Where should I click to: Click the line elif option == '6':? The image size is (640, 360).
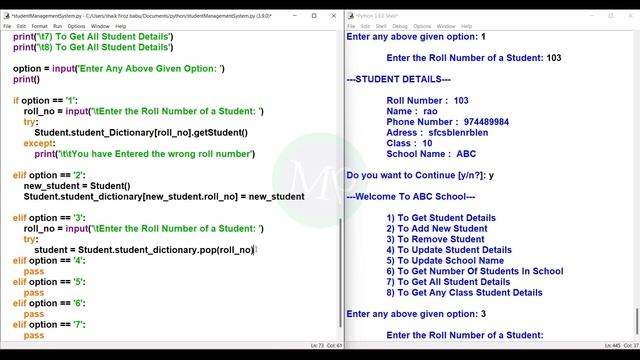pyautogui.click(x=49, y=303)
